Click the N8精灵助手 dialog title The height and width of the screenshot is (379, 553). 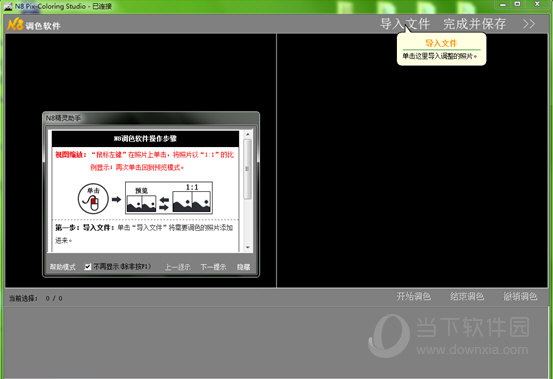point(63,118)
